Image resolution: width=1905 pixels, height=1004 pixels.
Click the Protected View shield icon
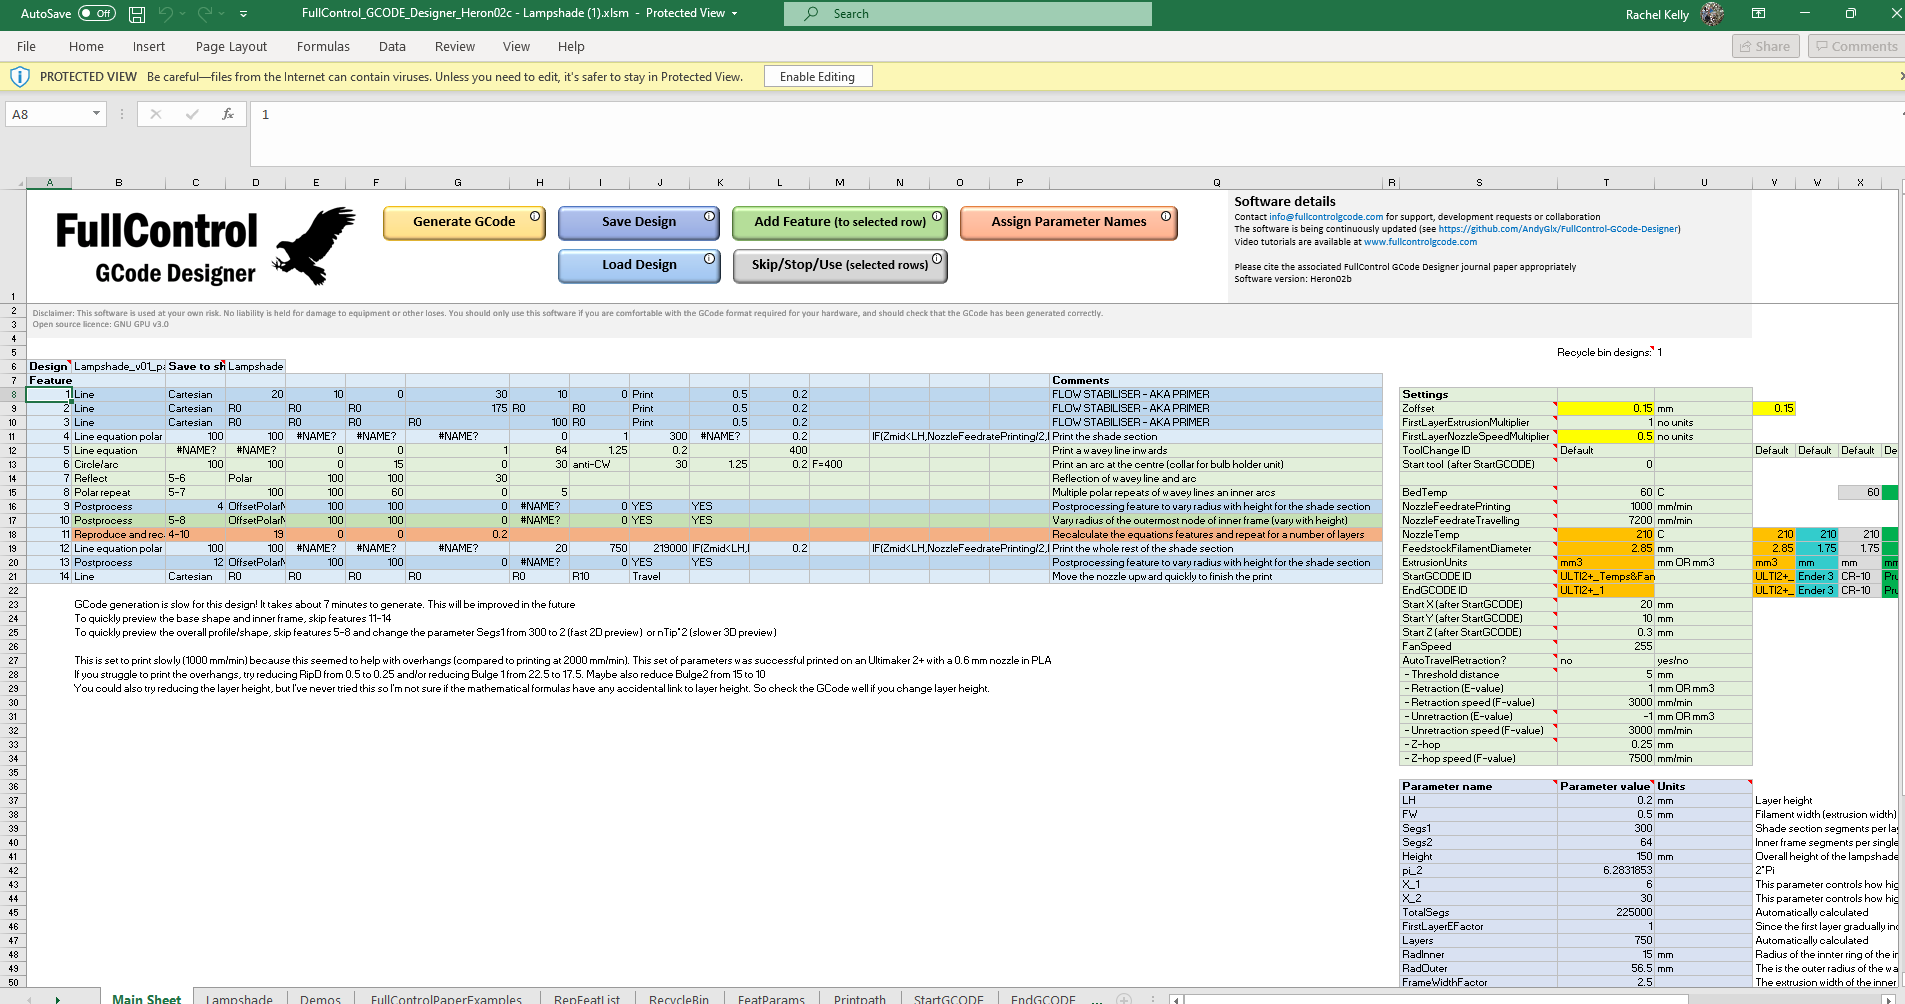[x=19, y=76]
